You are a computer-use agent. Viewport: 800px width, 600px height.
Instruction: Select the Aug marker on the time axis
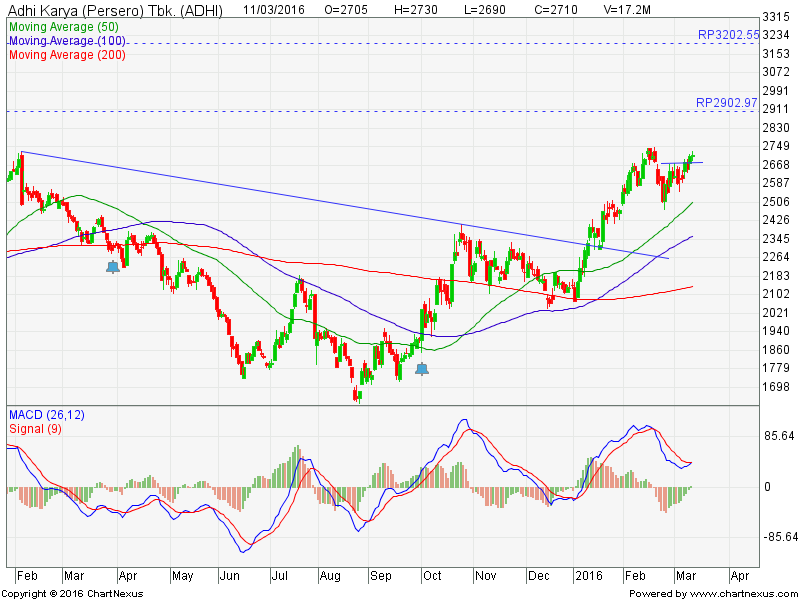coord(329,577)
